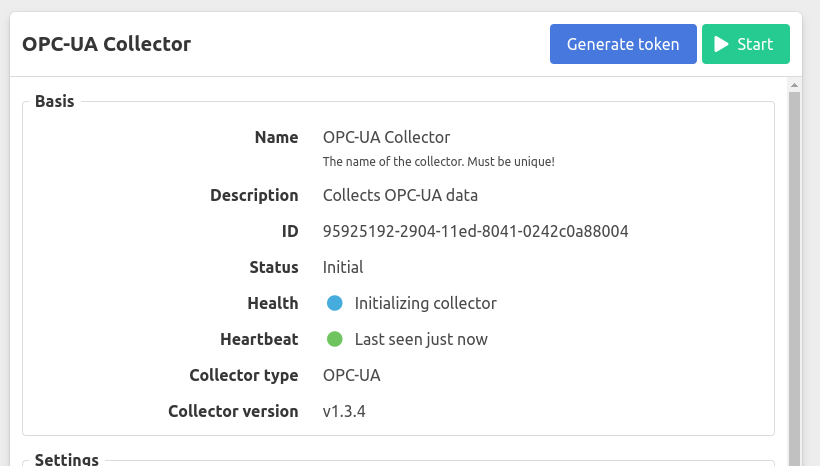Click the 'Health' field label

[x=272, y=303]
